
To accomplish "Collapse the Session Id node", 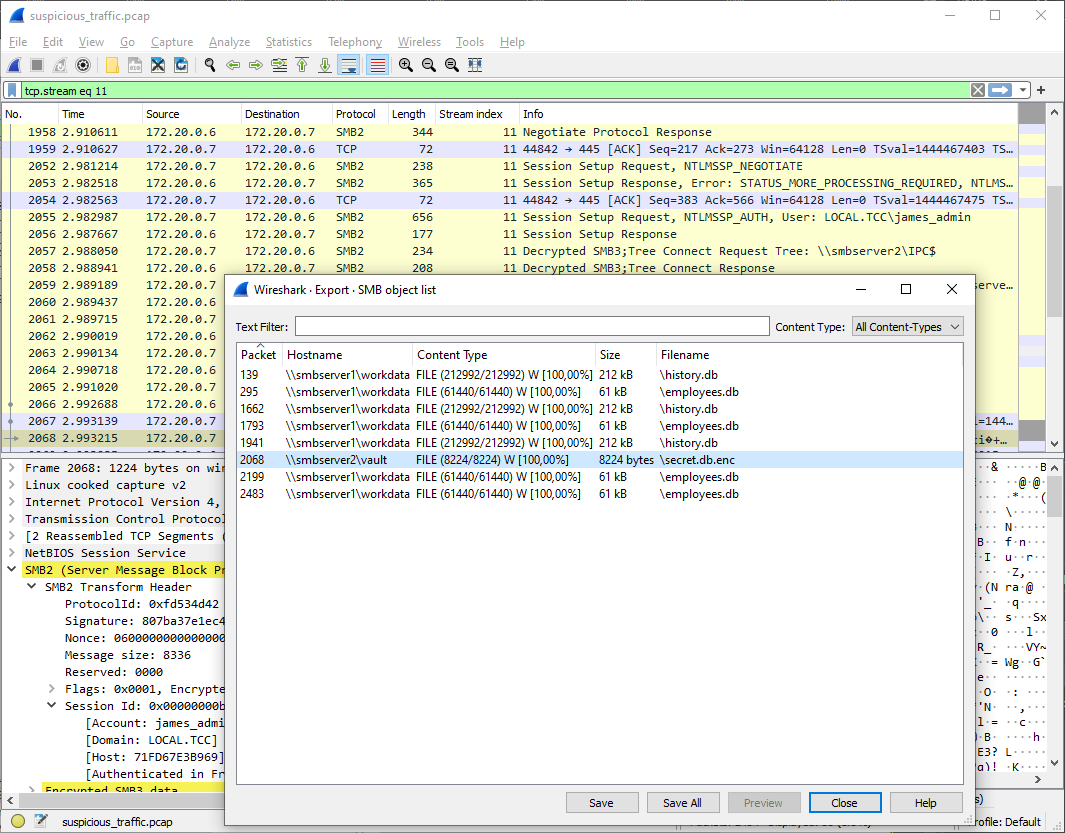I will (x=52, y=705).
